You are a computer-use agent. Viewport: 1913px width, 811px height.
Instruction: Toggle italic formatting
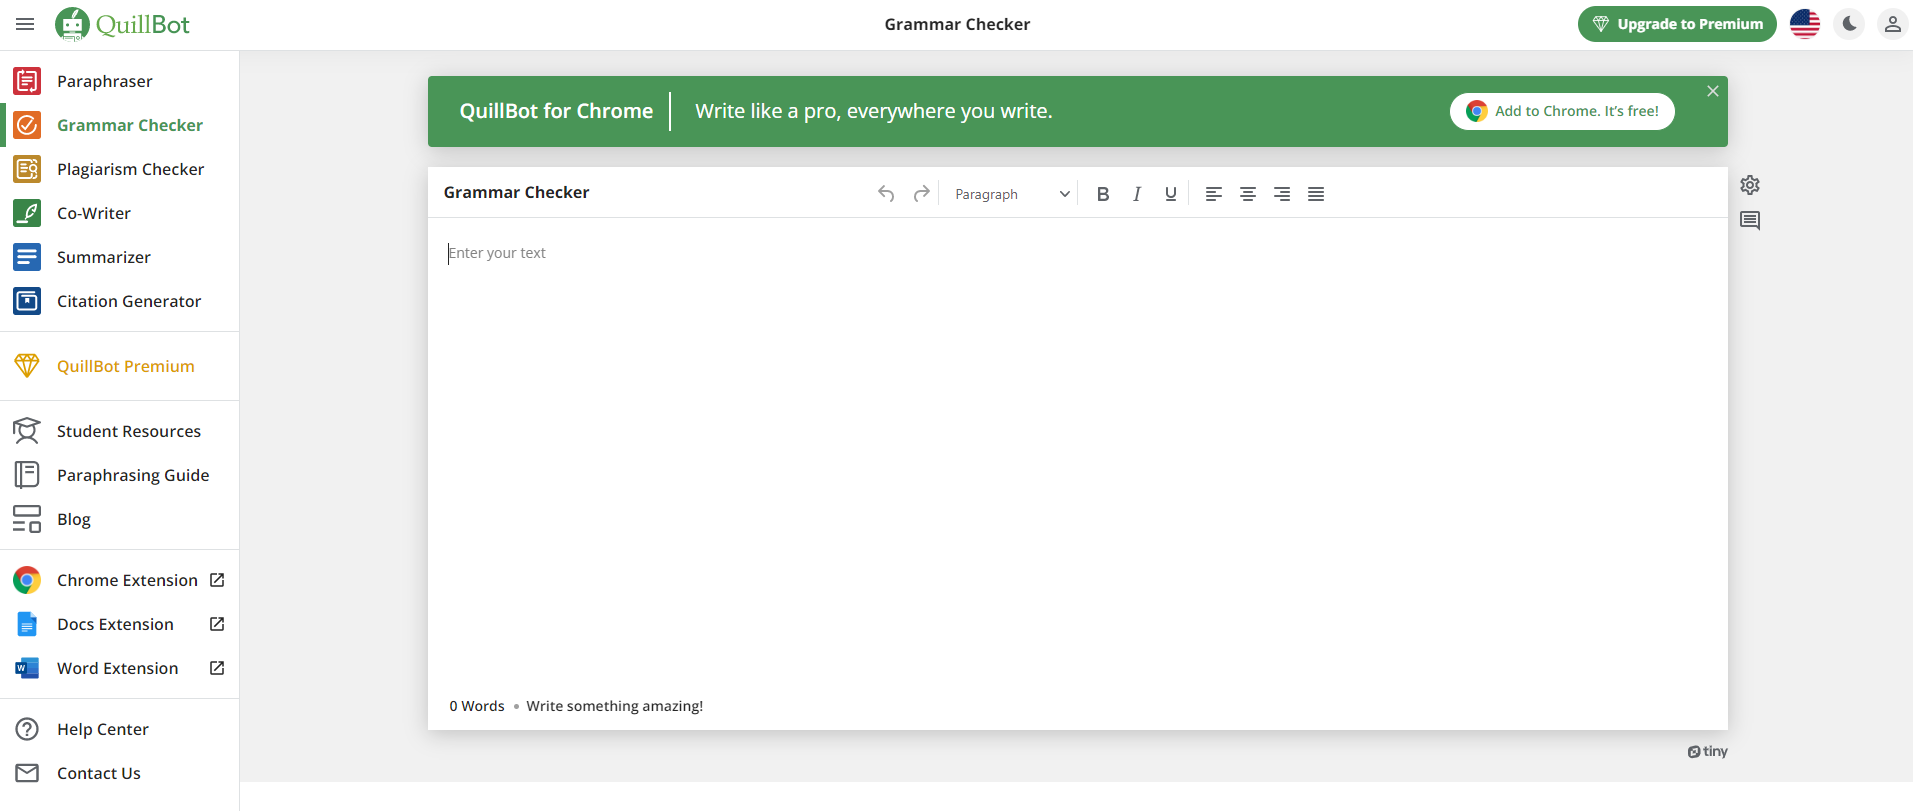(x=1137, y=194)
